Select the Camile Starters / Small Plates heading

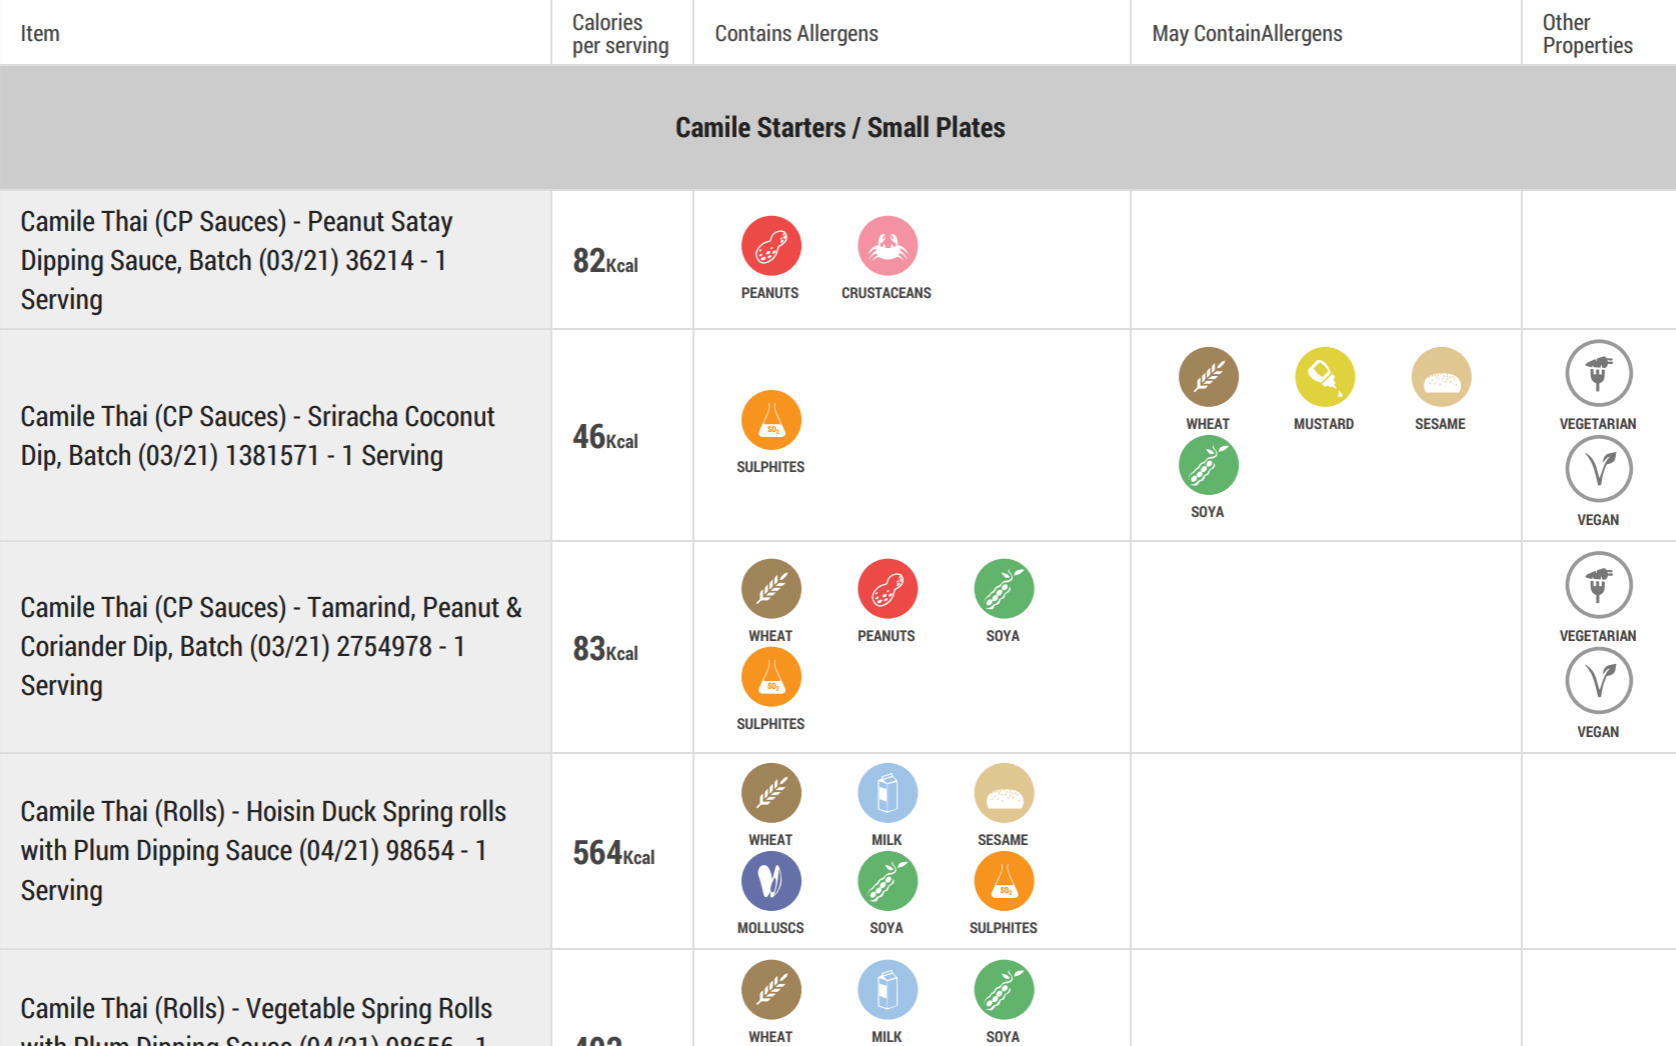tap(839, 128)
